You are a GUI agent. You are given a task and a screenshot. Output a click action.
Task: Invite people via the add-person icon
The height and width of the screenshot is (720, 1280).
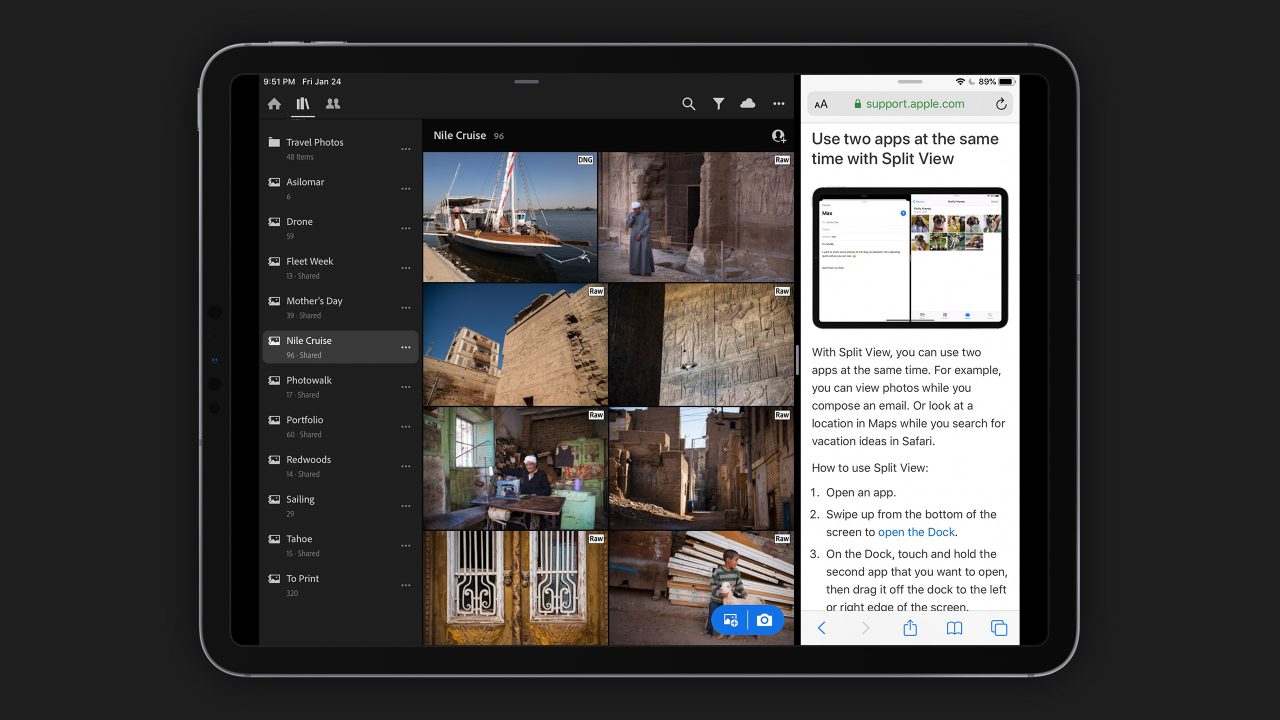click(779, 136)
